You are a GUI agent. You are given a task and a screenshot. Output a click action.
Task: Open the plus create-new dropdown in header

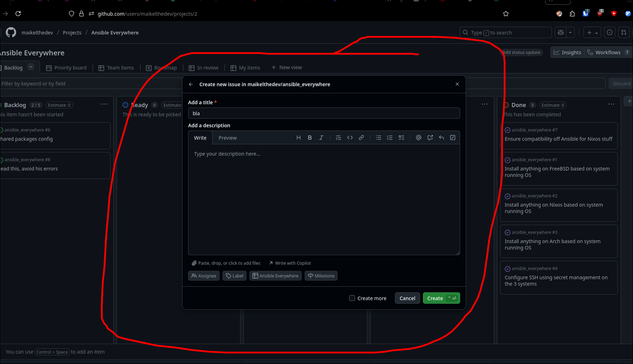tap(592, 32)
